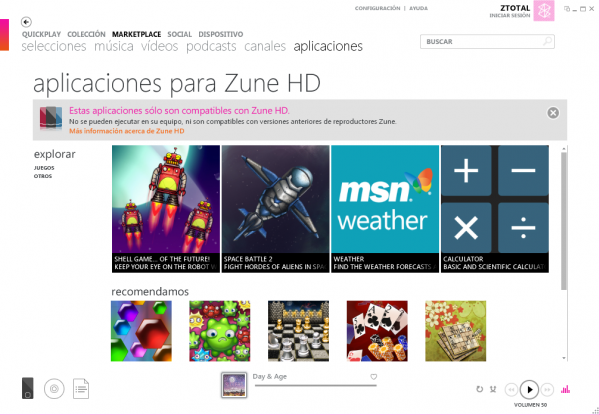The image size is (600, 415).
Task: Switch to the música tab
Action: (x=114, y=46)
